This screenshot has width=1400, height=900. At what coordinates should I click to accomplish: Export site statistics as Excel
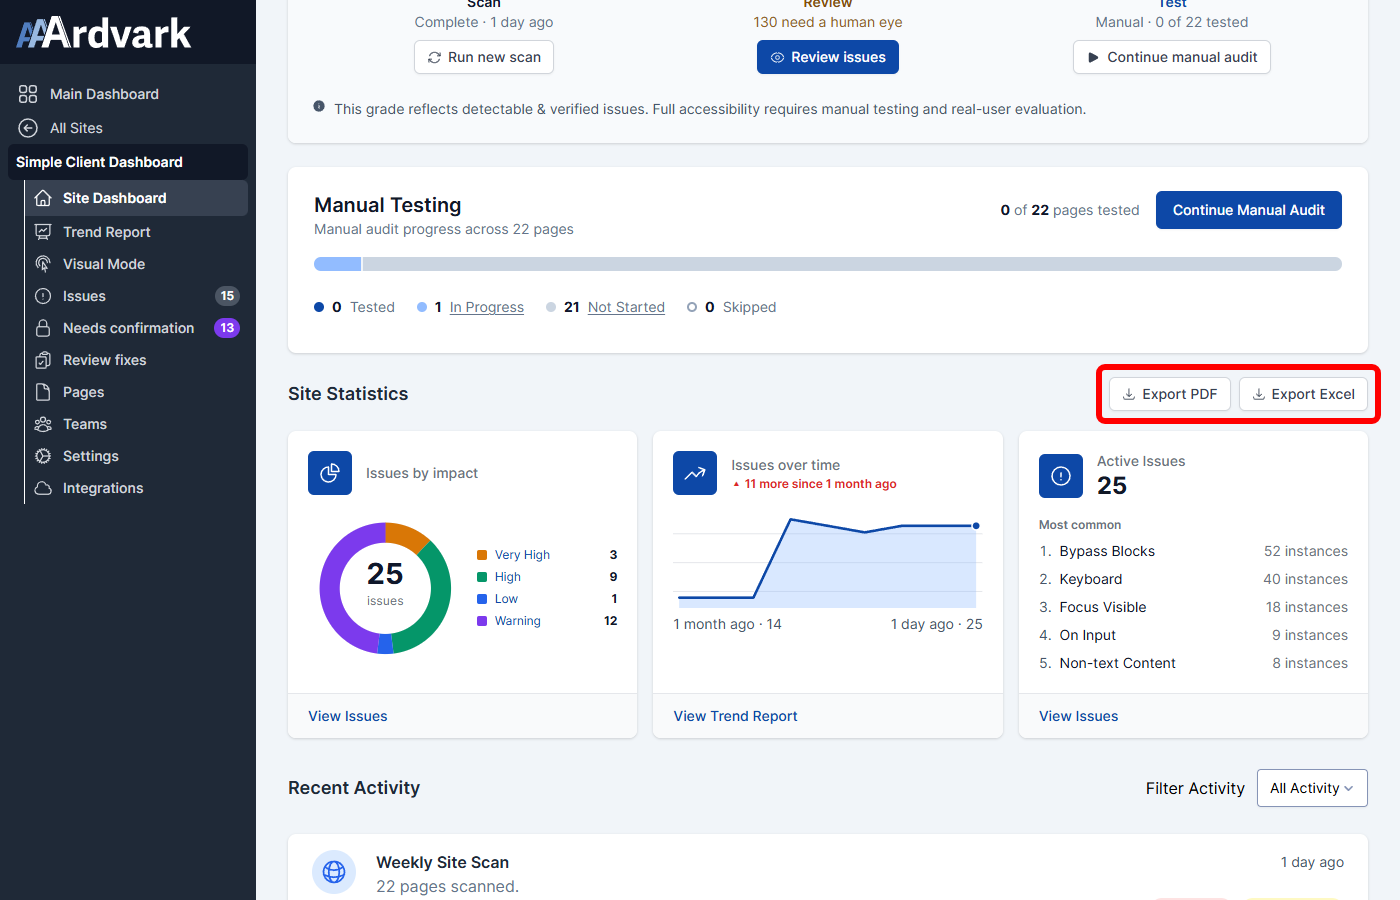1303,394
